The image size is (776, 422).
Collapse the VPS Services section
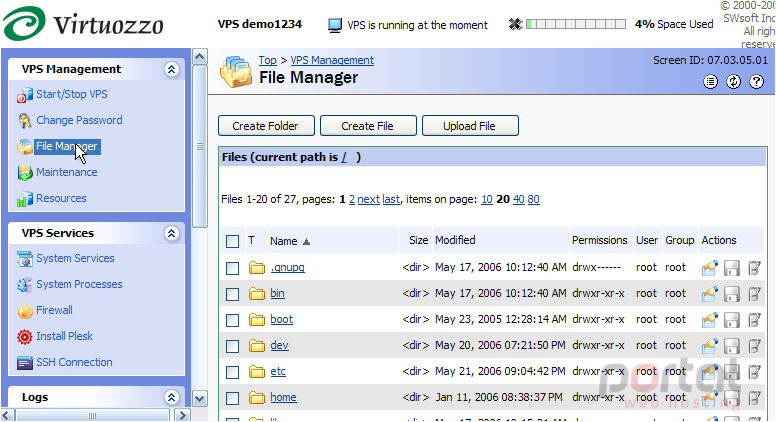click(x=172, y=234)
